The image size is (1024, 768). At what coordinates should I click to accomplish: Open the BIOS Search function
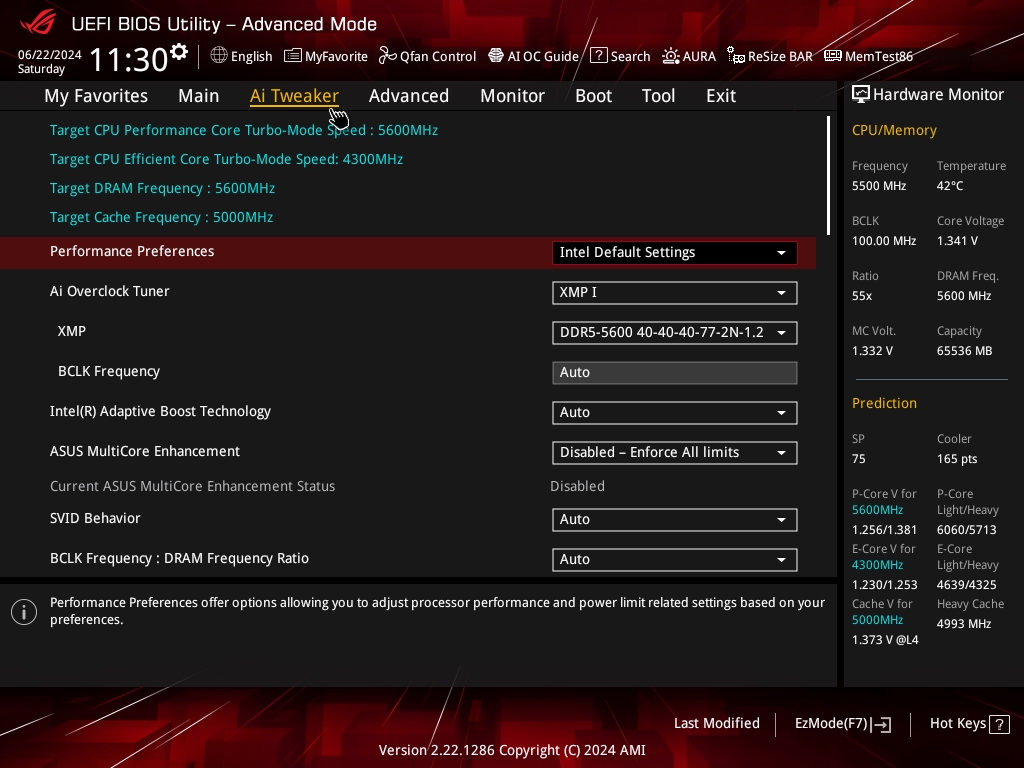620,56
